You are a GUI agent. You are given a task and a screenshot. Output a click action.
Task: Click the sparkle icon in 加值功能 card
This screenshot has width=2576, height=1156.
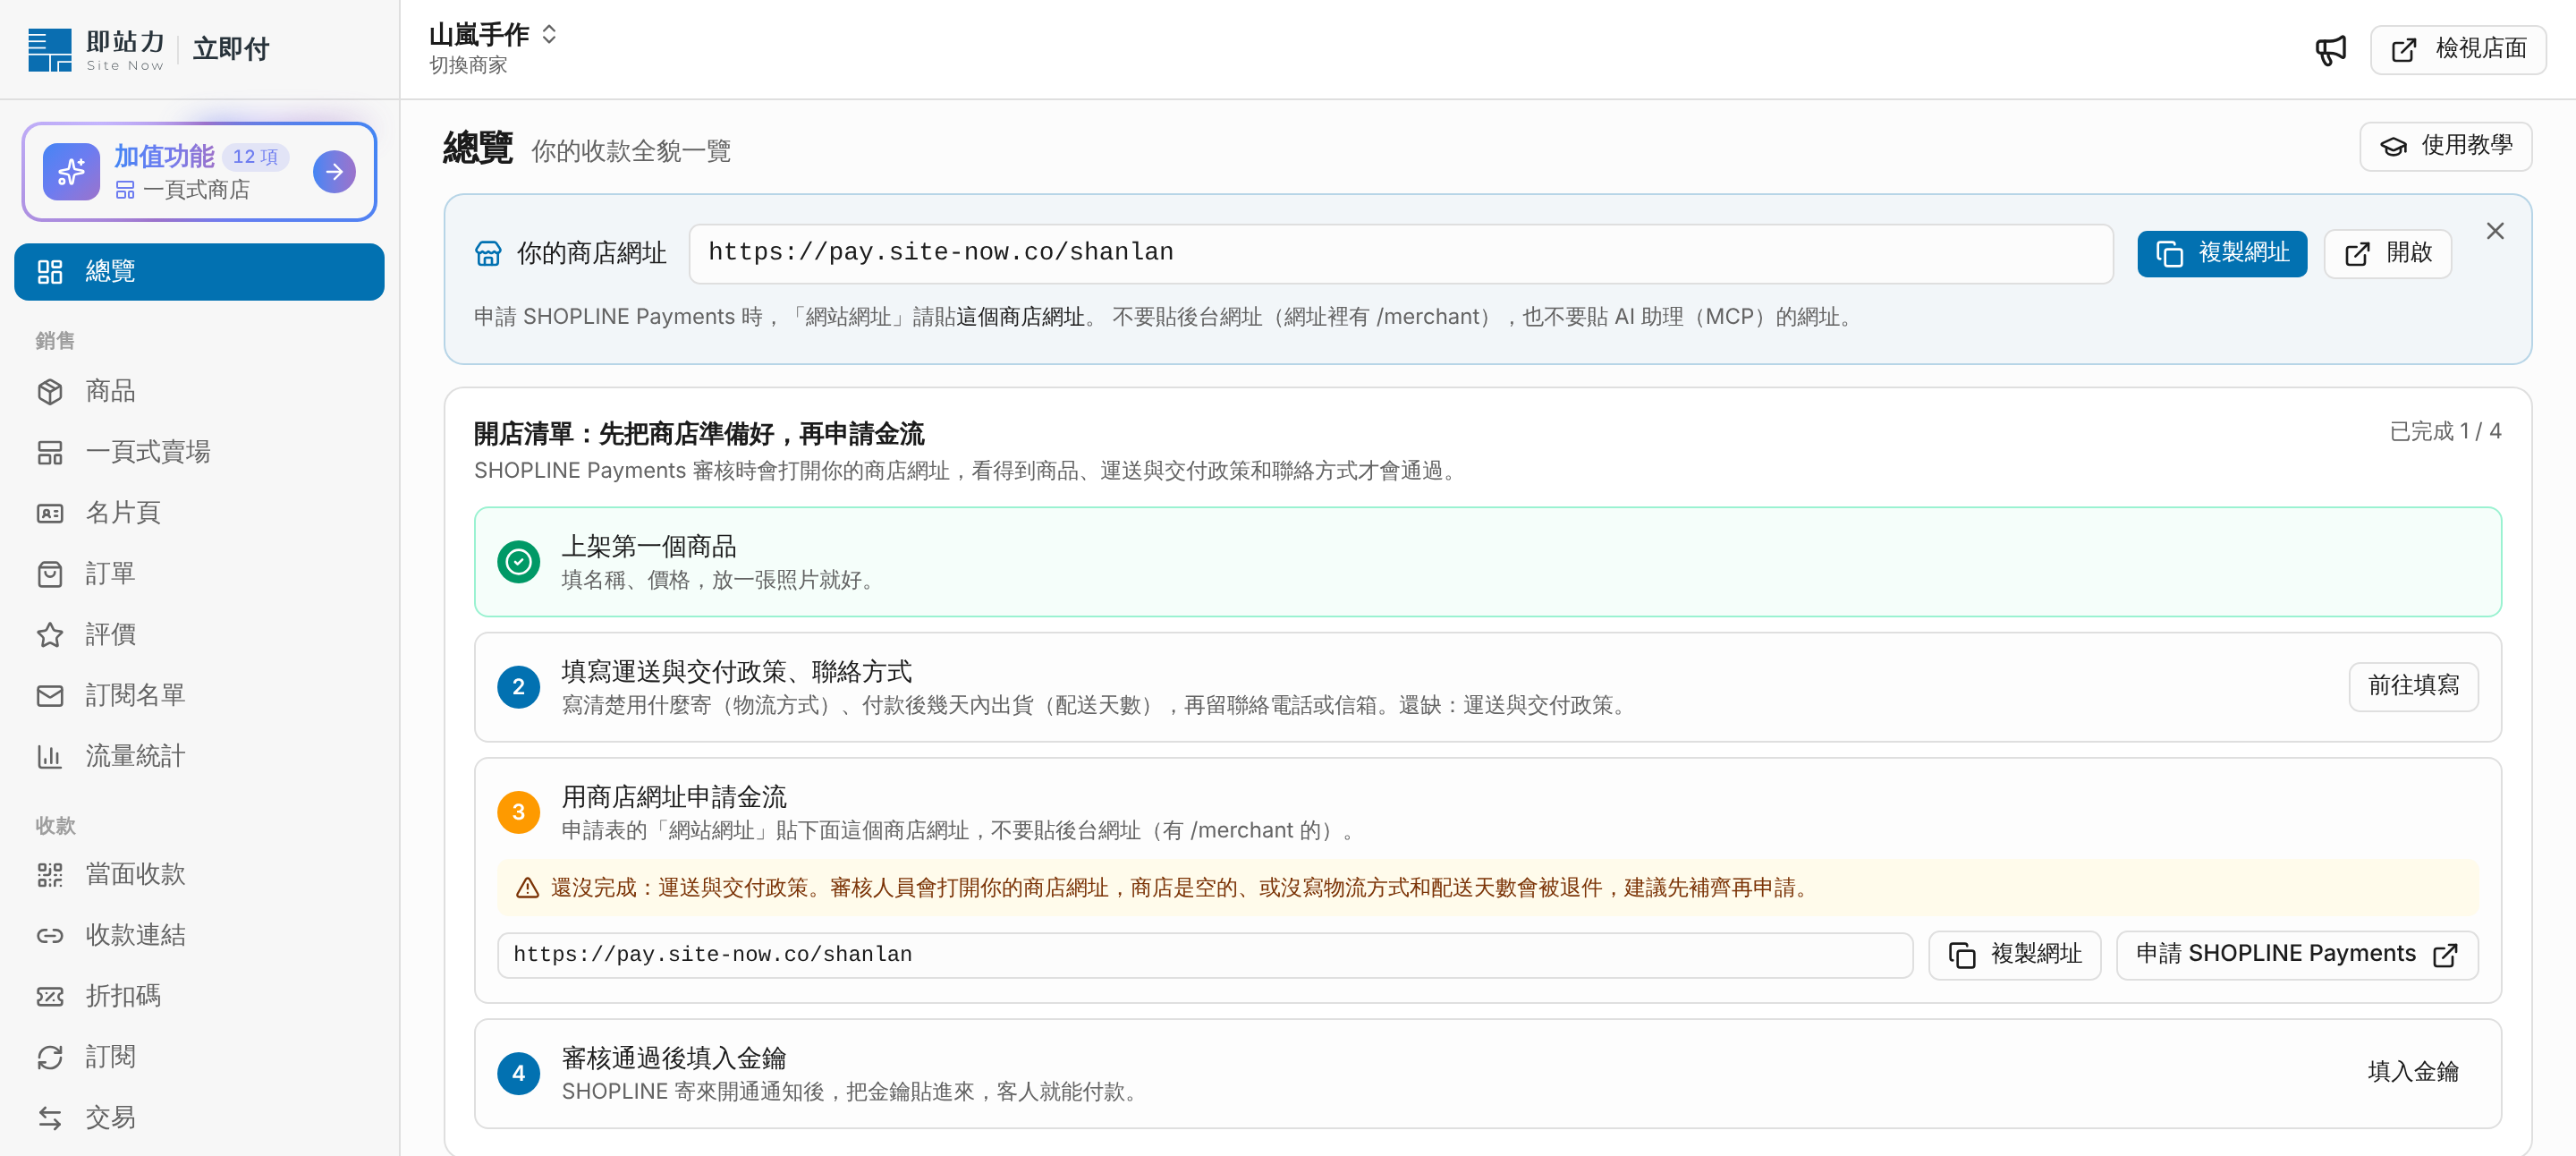pos(71,172)
